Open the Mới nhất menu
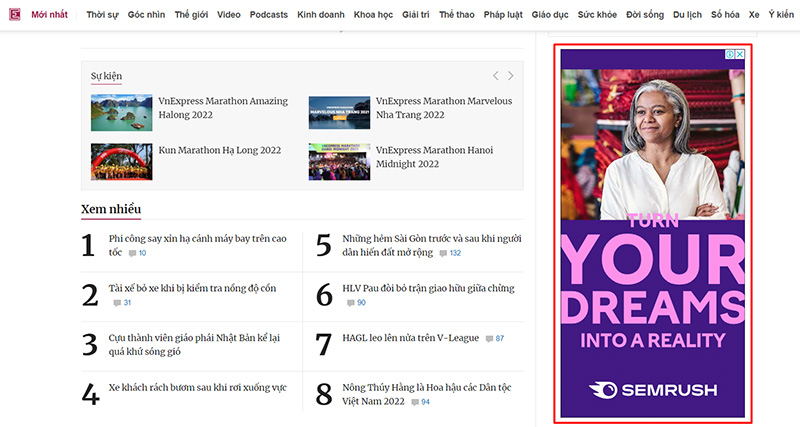 pos(49,14)
